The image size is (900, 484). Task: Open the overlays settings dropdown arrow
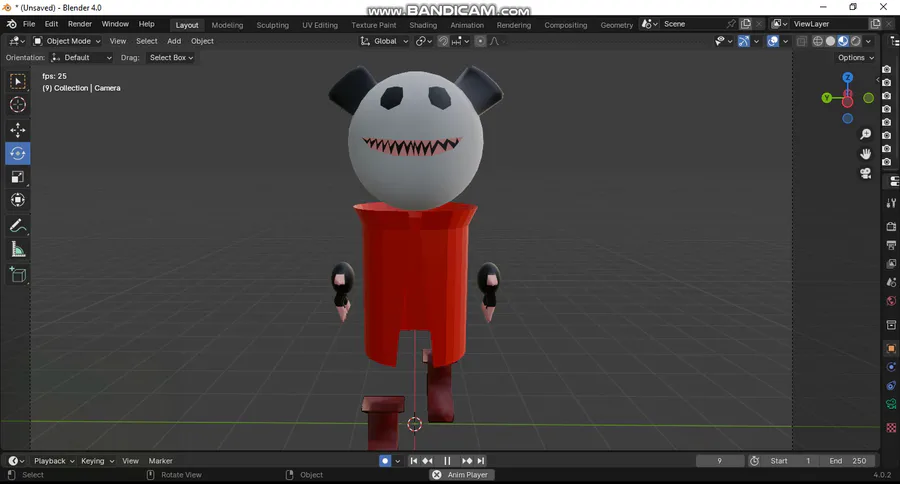pyautogui.click(x=785, y=41)
